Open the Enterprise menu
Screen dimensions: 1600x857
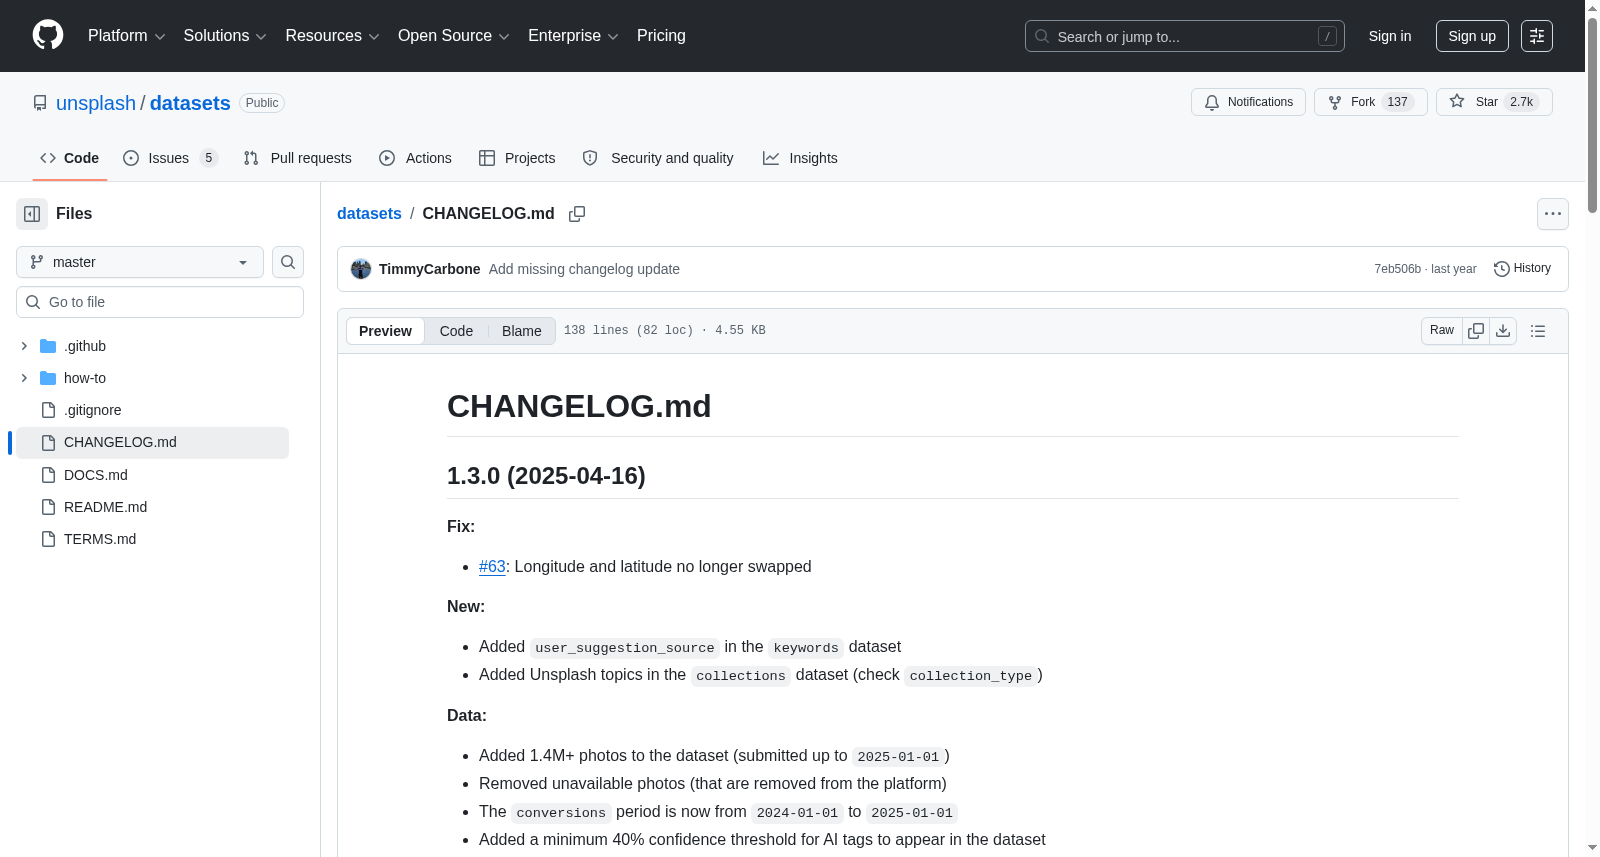pyautogui.click(x=573, y=36)
